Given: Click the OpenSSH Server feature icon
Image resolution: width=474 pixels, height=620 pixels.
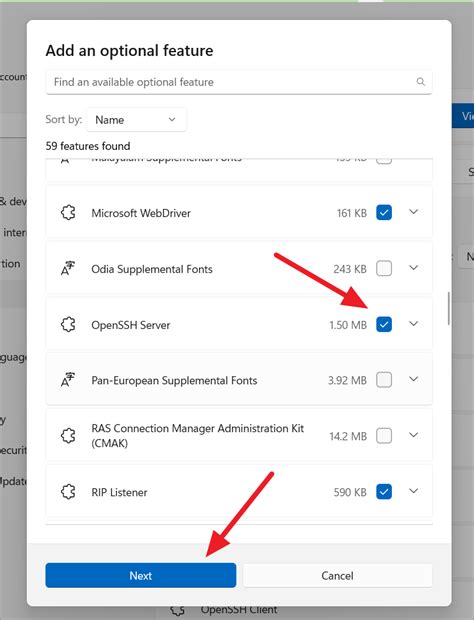Looking at the screenshot, I should 68,325.
